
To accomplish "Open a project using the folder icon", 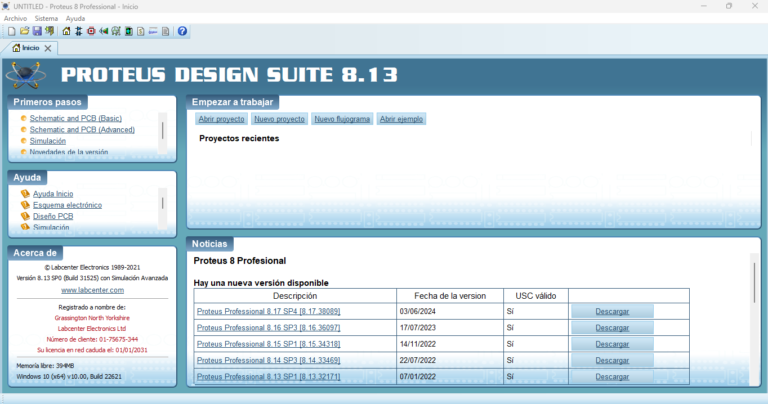I will pos(24,31).
